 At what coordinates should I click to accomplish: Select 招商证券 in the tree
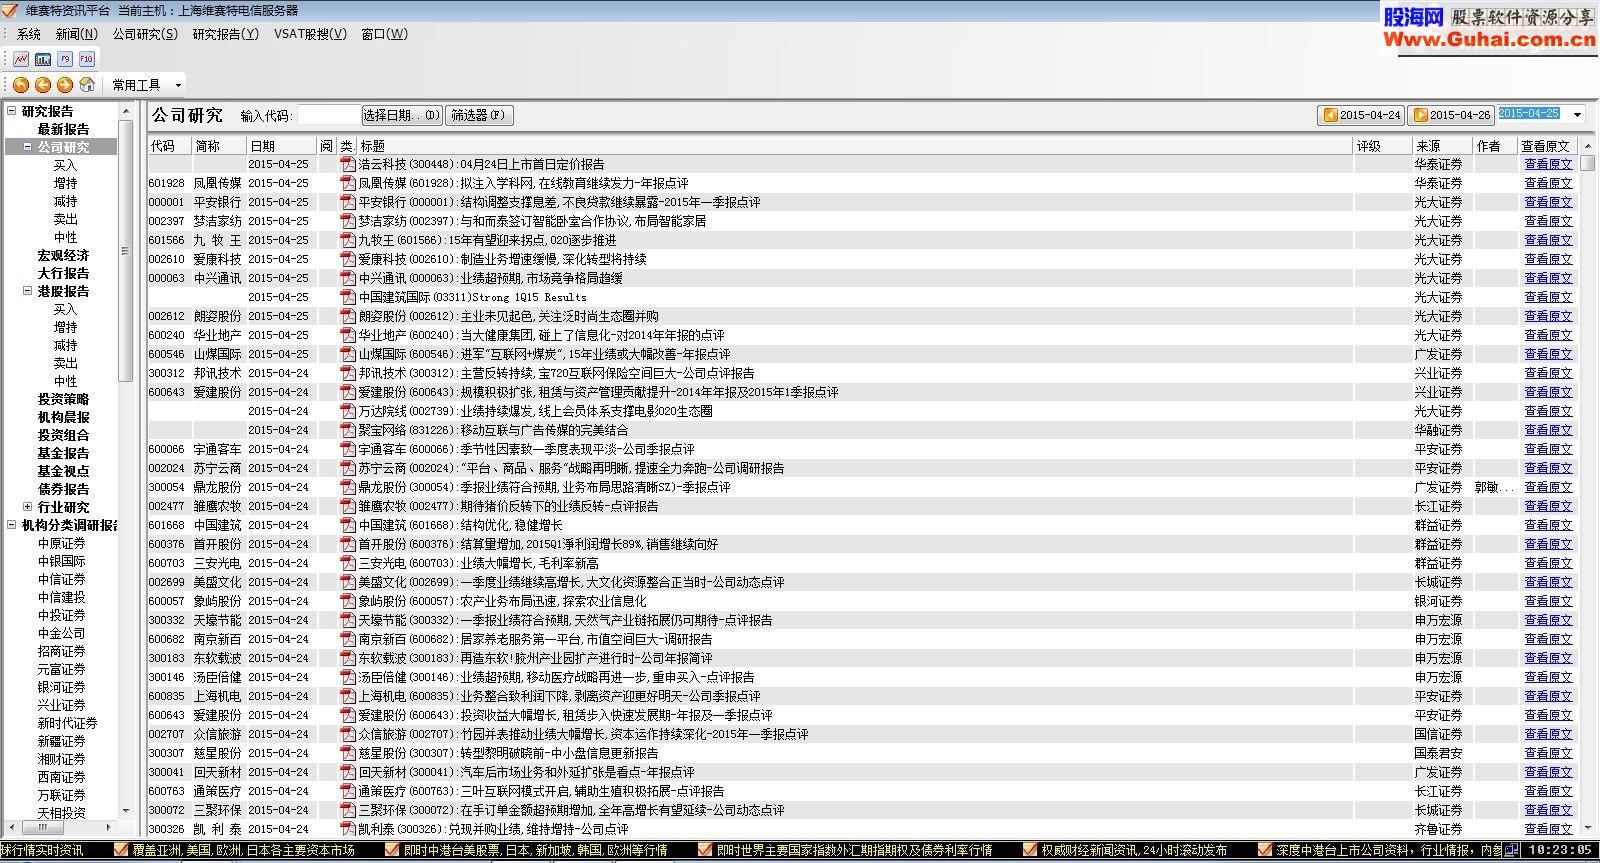pos(62,651)
